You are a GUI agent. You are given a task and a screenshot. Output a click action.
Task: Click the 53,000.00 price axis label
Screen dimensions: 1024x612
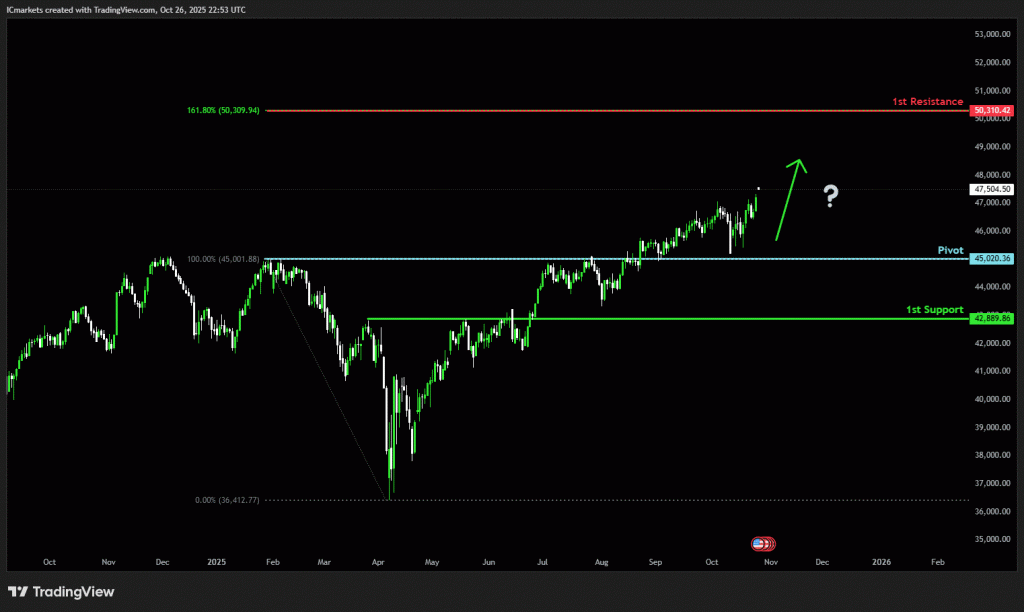992,34
